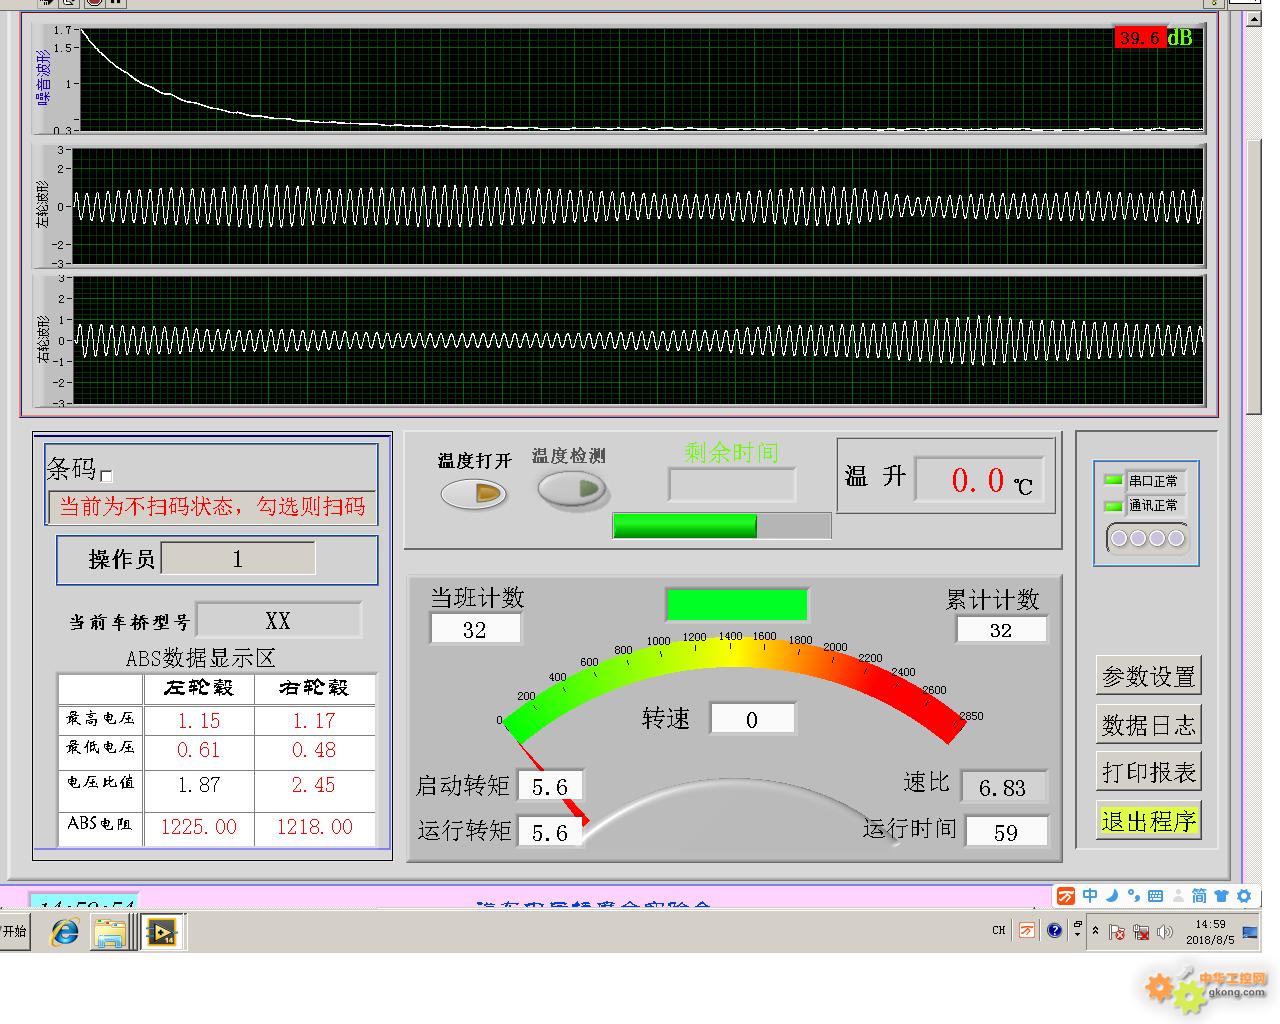Select the 左轮毂 最高电压 cell 1.15
The width and height of the screenshot is (1280, 1024).
click(199, 720)
